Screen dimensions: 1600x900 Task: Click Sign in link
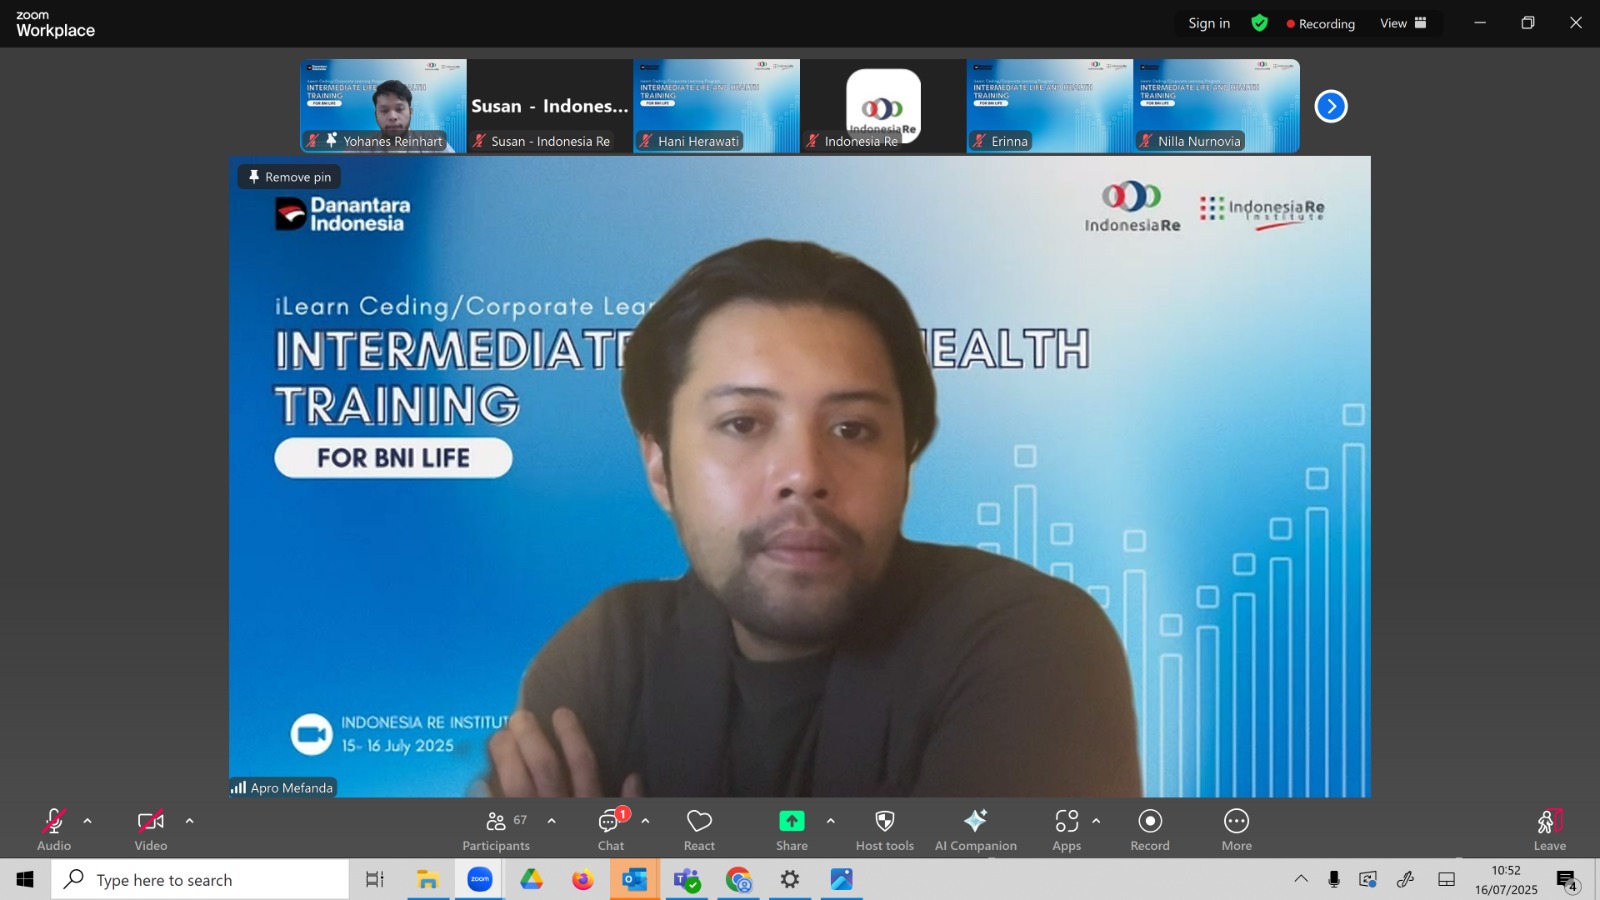pyautogui.click(x=1209, y=23)
